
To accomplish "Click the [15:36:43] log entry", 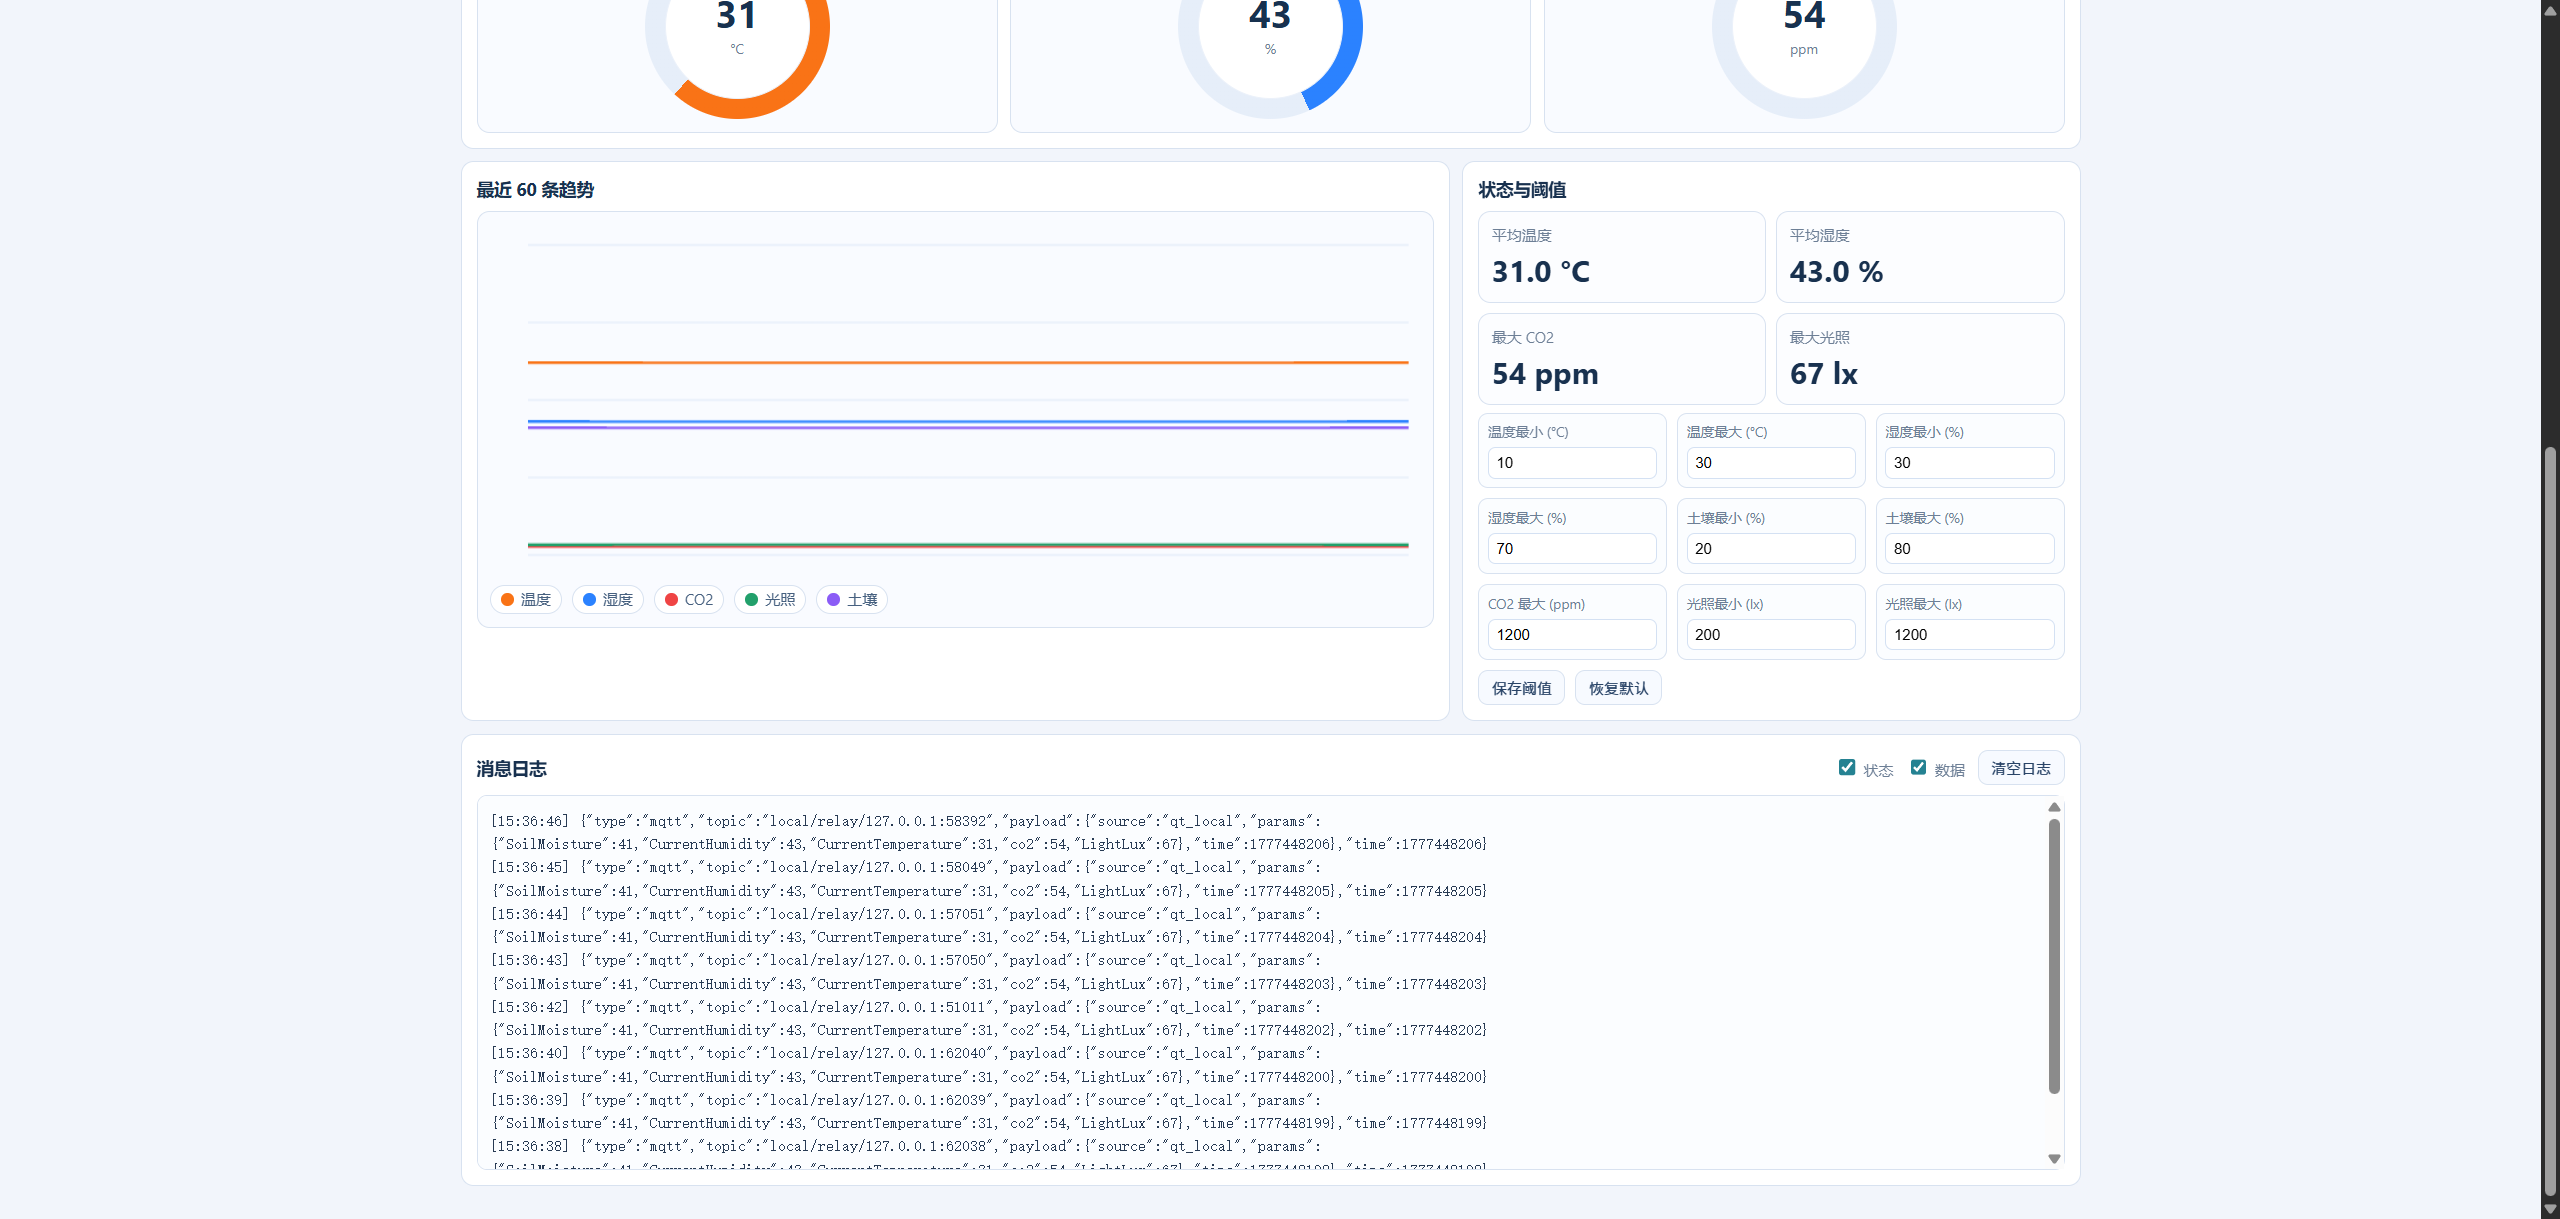I will pos(989,973).
